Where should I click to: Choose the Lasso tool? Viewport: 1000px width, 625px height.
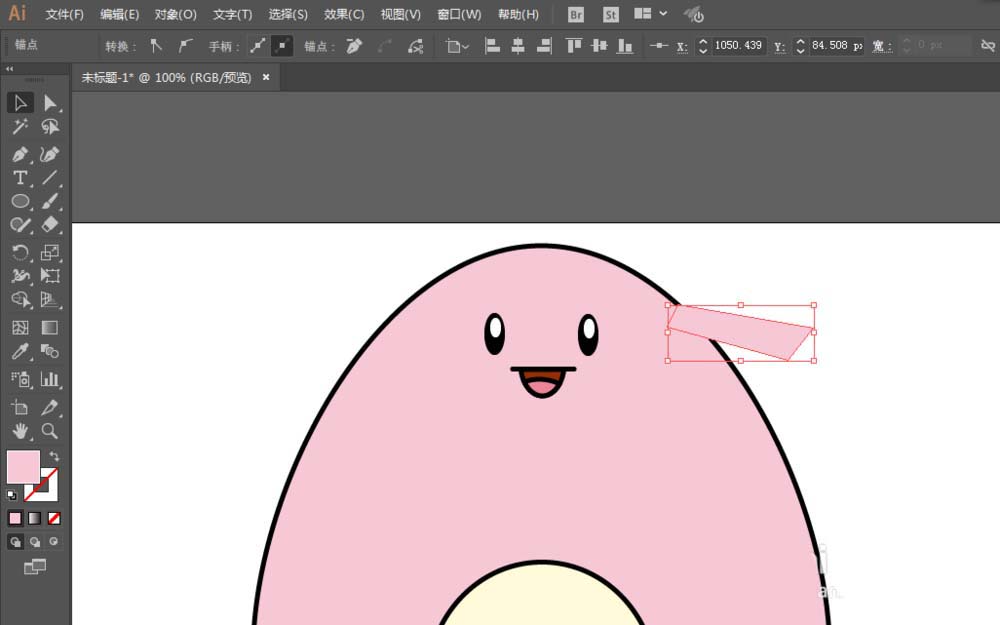[50, 126]
